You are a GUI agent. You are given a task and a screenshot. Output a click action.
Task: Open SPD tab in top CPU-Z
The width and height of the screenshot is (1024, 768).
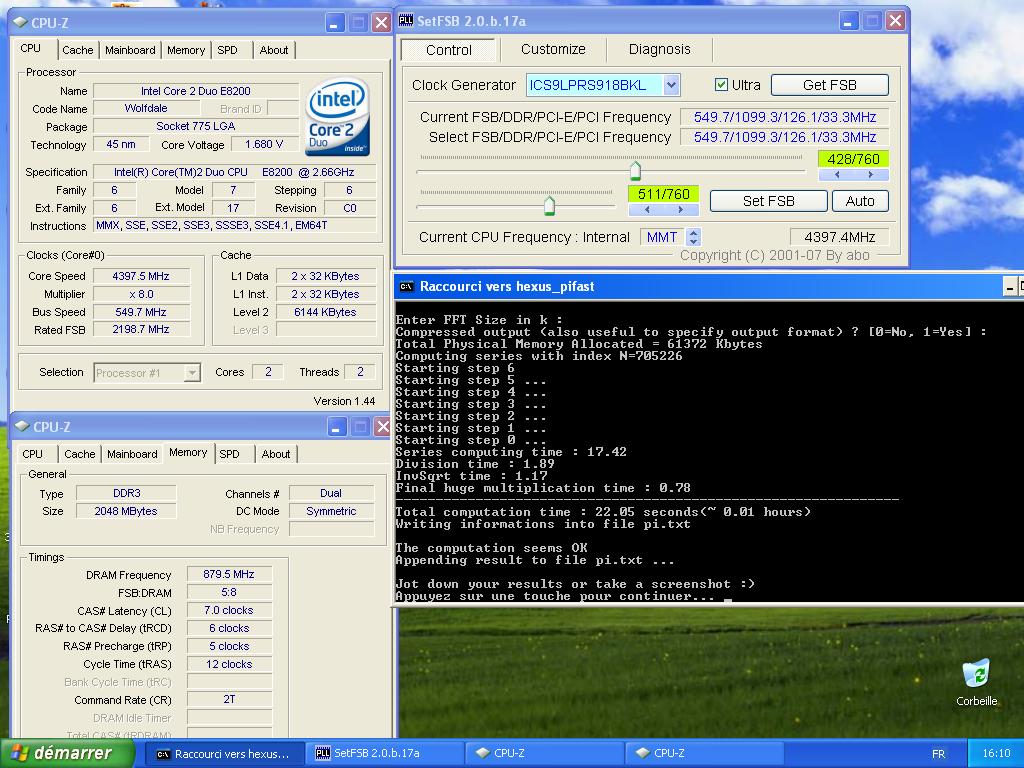click(227, 50)
